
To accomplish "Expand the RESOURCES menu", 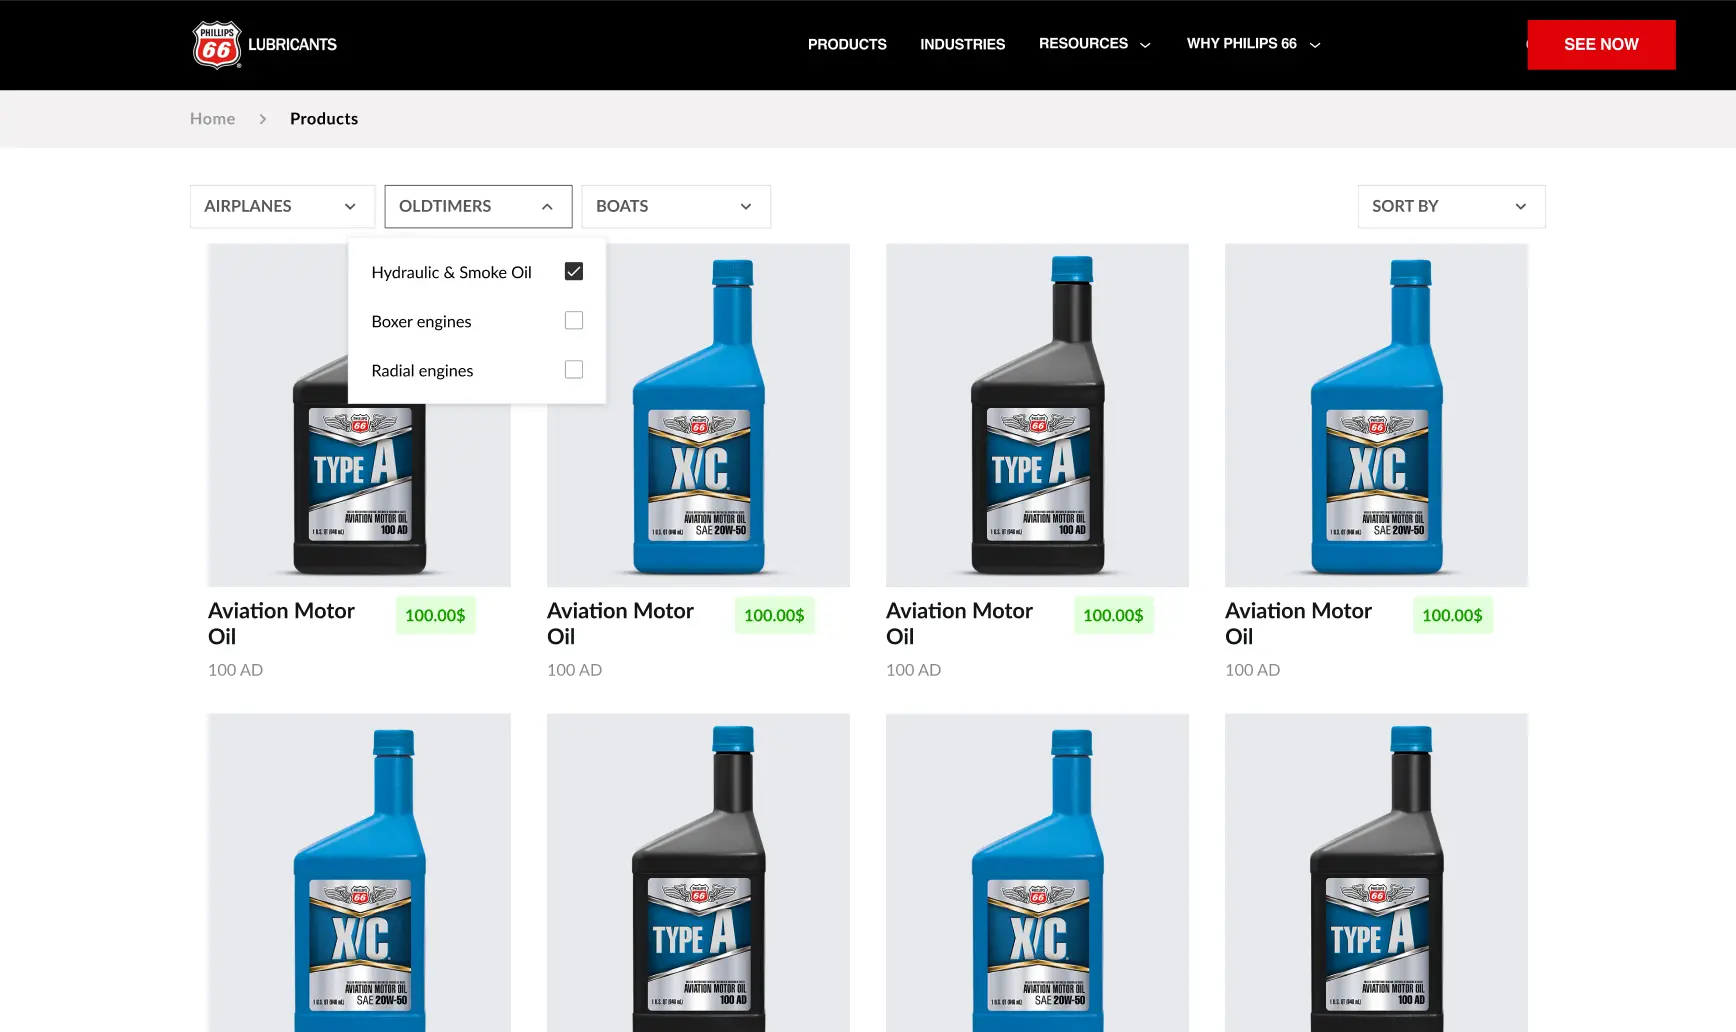I will [x=1094, y=44].
